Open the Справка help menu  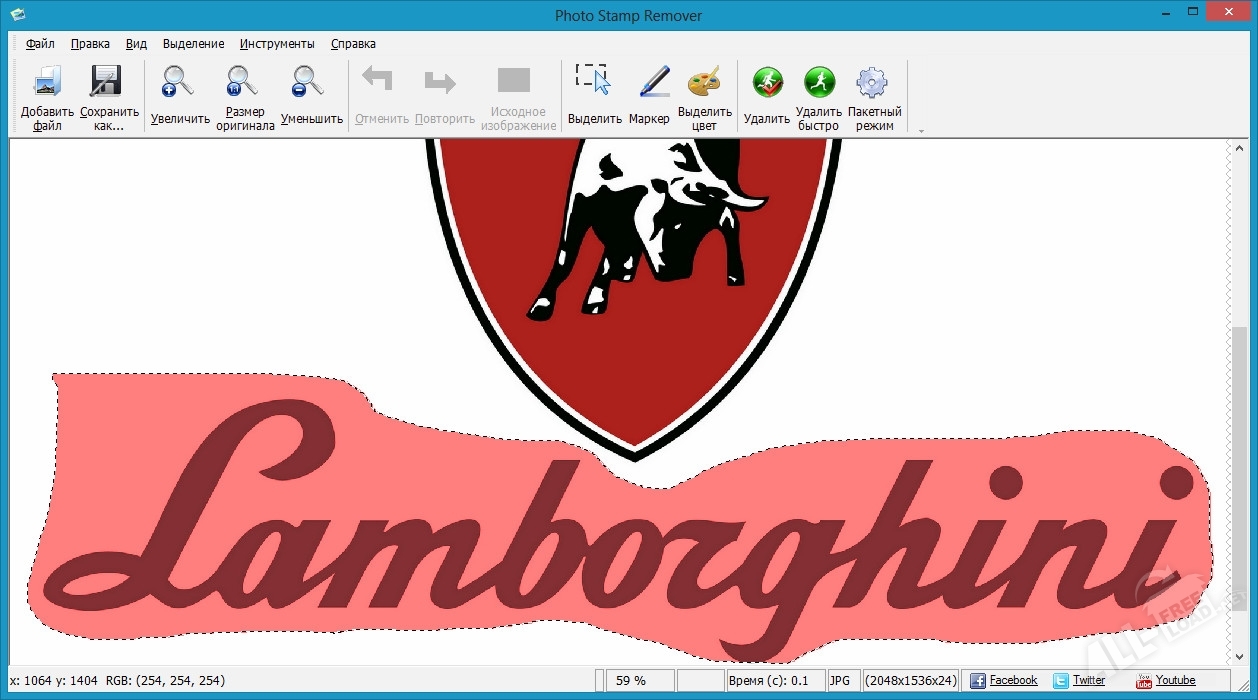353,44
